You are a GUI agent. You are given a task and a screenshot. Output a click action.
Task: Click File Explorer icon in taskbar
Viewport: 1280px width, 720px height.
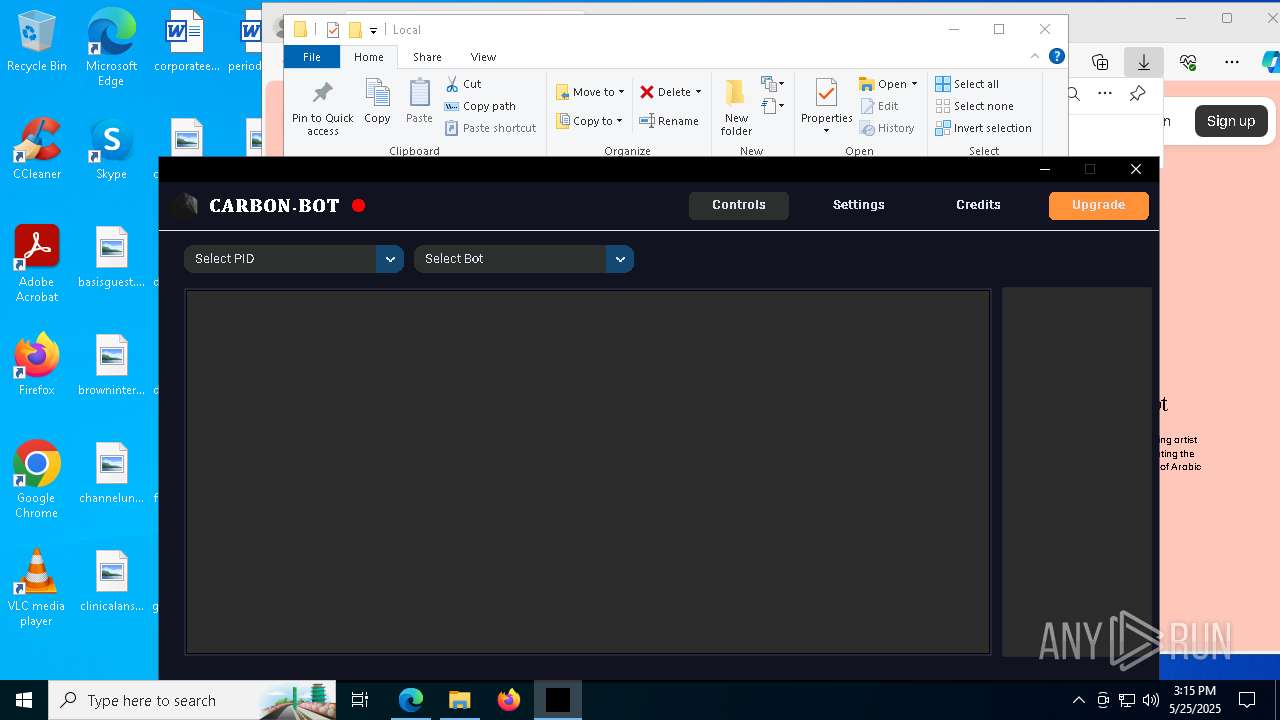pyautogui.click(x=460, y=700)
